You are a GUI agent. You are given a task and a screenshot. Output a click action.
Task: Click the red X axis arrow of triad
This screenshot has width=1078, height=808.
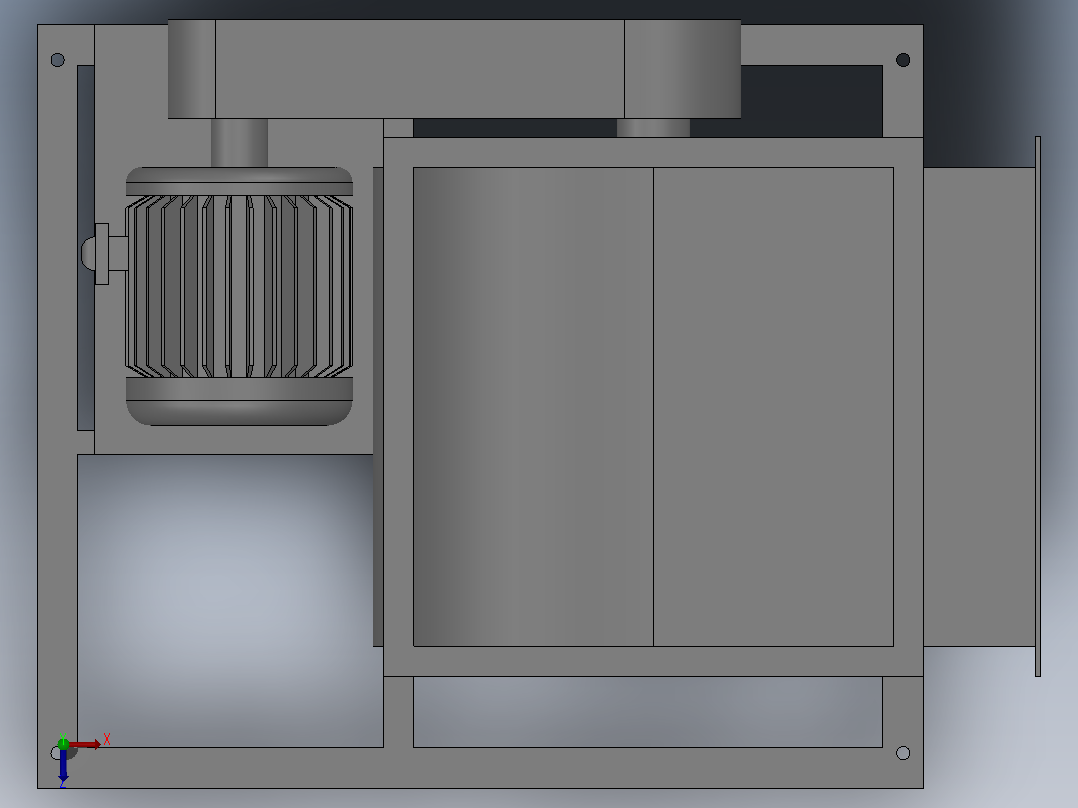(x=85, y=744)
